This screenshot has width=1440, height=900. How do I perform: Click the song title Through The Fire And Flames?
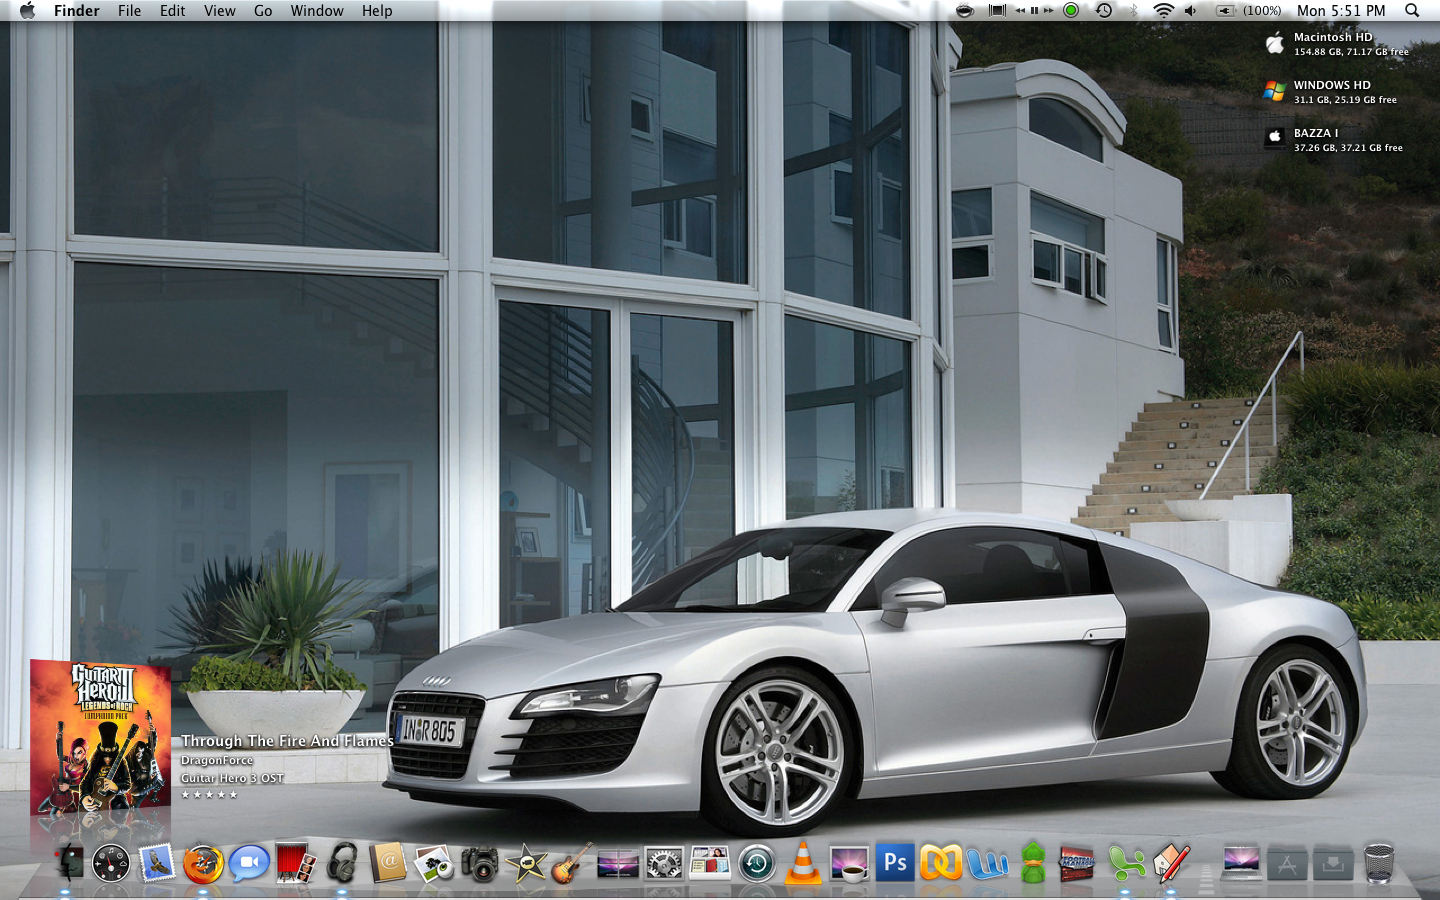click(287, 741)
